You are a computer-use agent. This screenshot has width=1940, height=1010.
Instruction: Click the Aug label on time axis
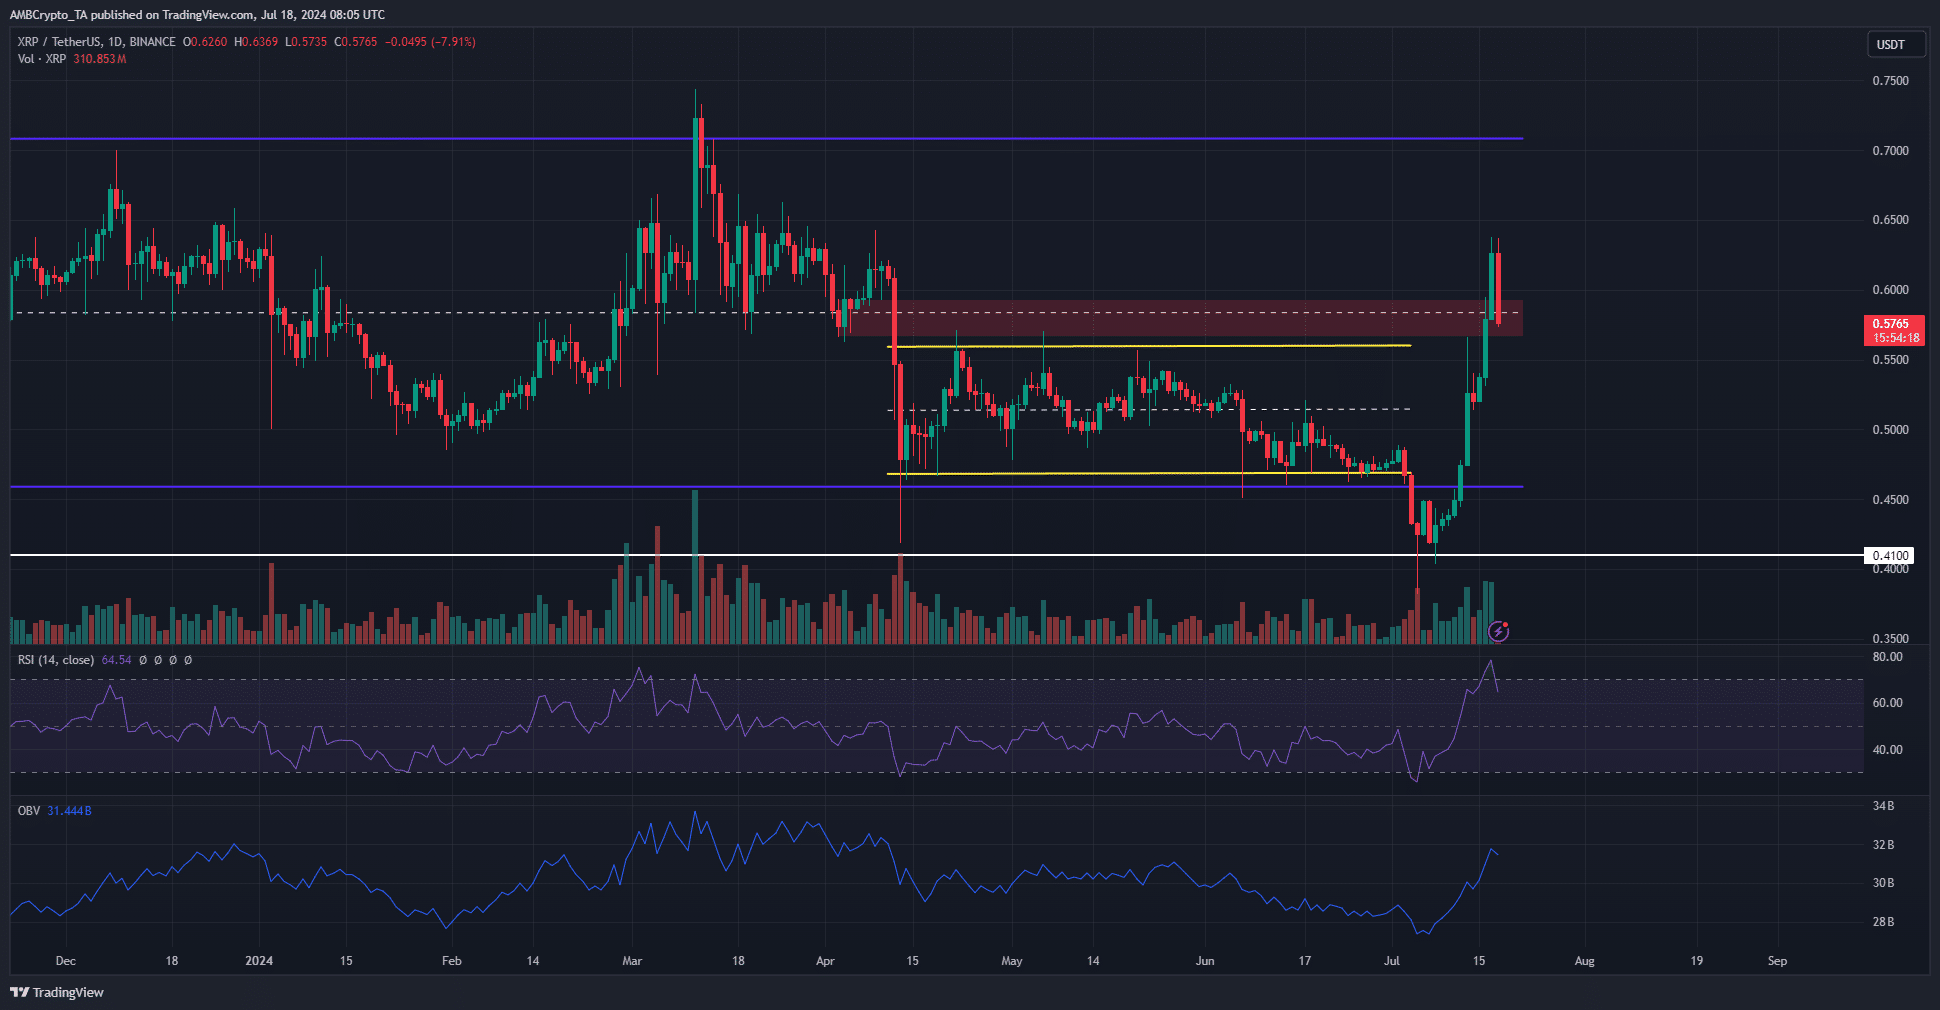tap(1585, 961)
